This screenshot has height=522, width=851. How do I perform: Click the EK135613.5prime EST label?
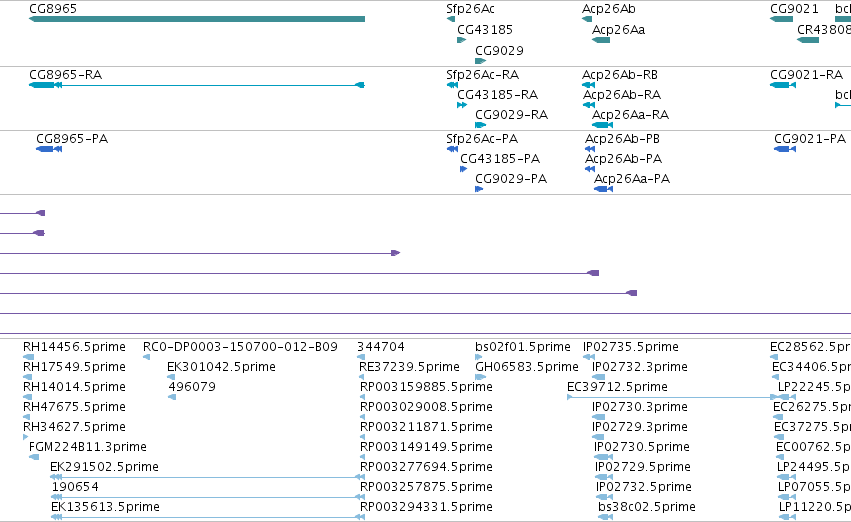105,507
